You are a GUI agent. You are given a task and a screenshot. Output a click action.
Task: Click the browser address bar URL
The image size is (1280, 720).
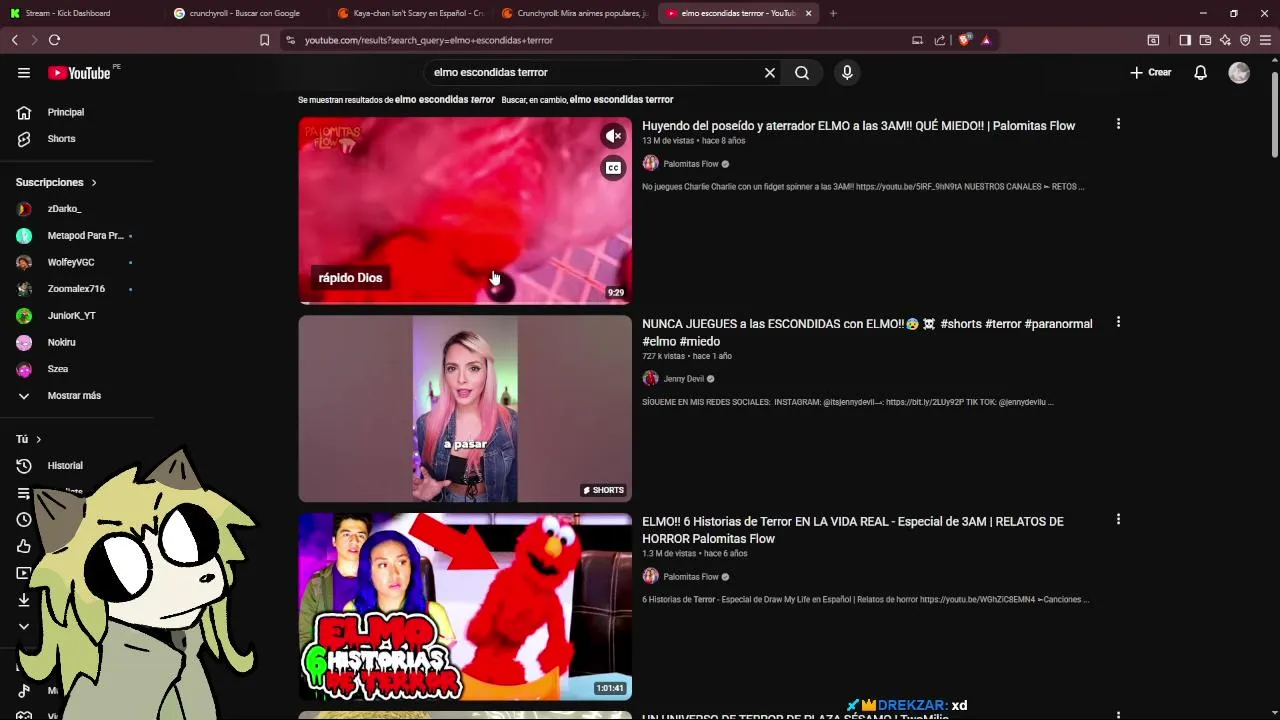(429, 40)
